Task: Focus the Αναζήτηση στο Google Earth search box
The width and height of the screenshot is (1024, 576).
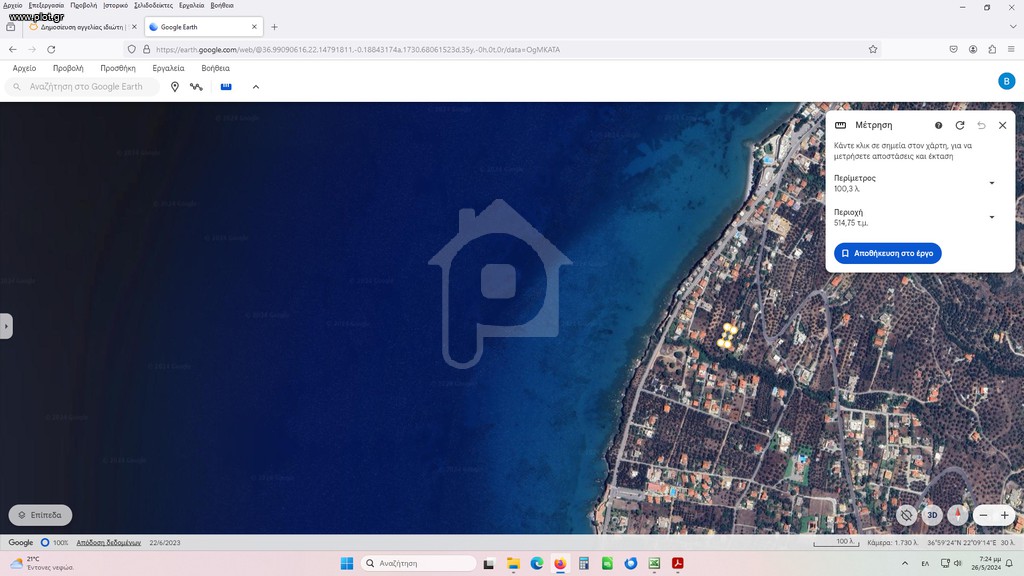Action: 82,86
